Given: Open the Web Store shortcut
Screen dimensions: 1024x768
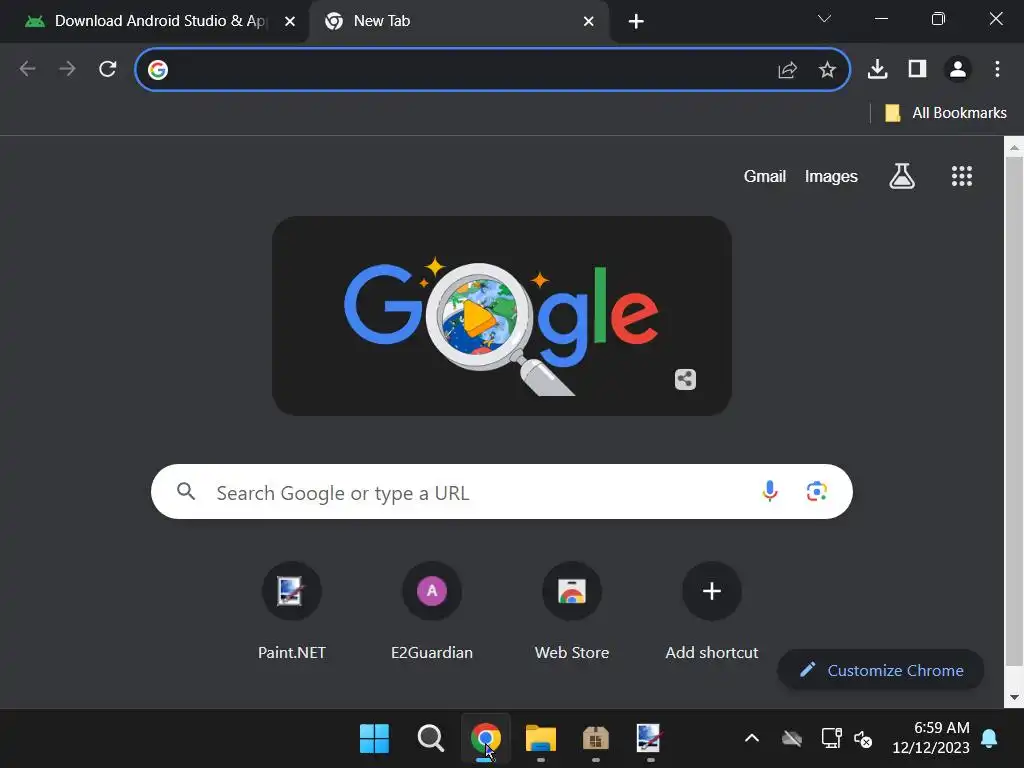Looking at the screenshot, I should click(x=572, y=611).
